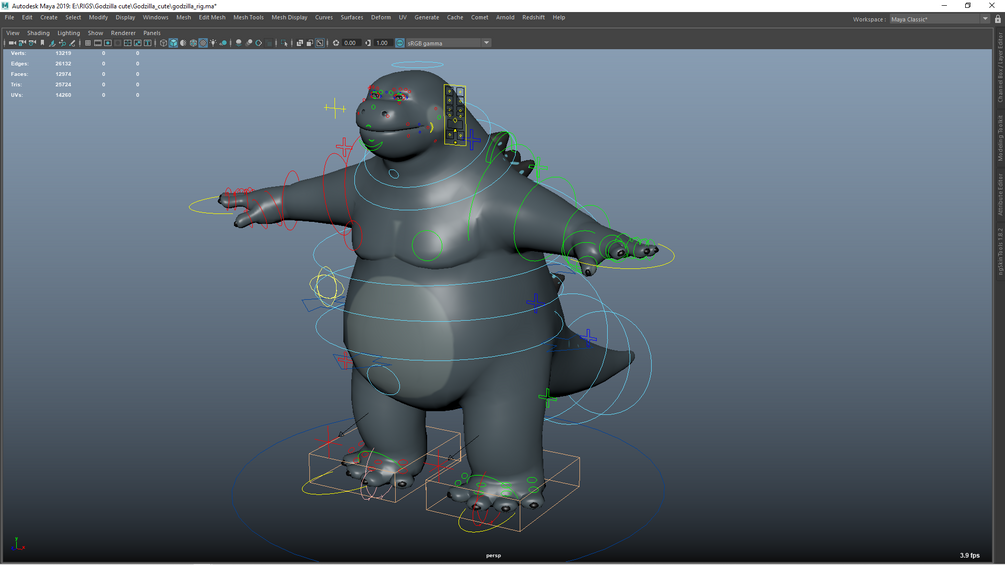Open the Redshift menu

coord(533,17)
